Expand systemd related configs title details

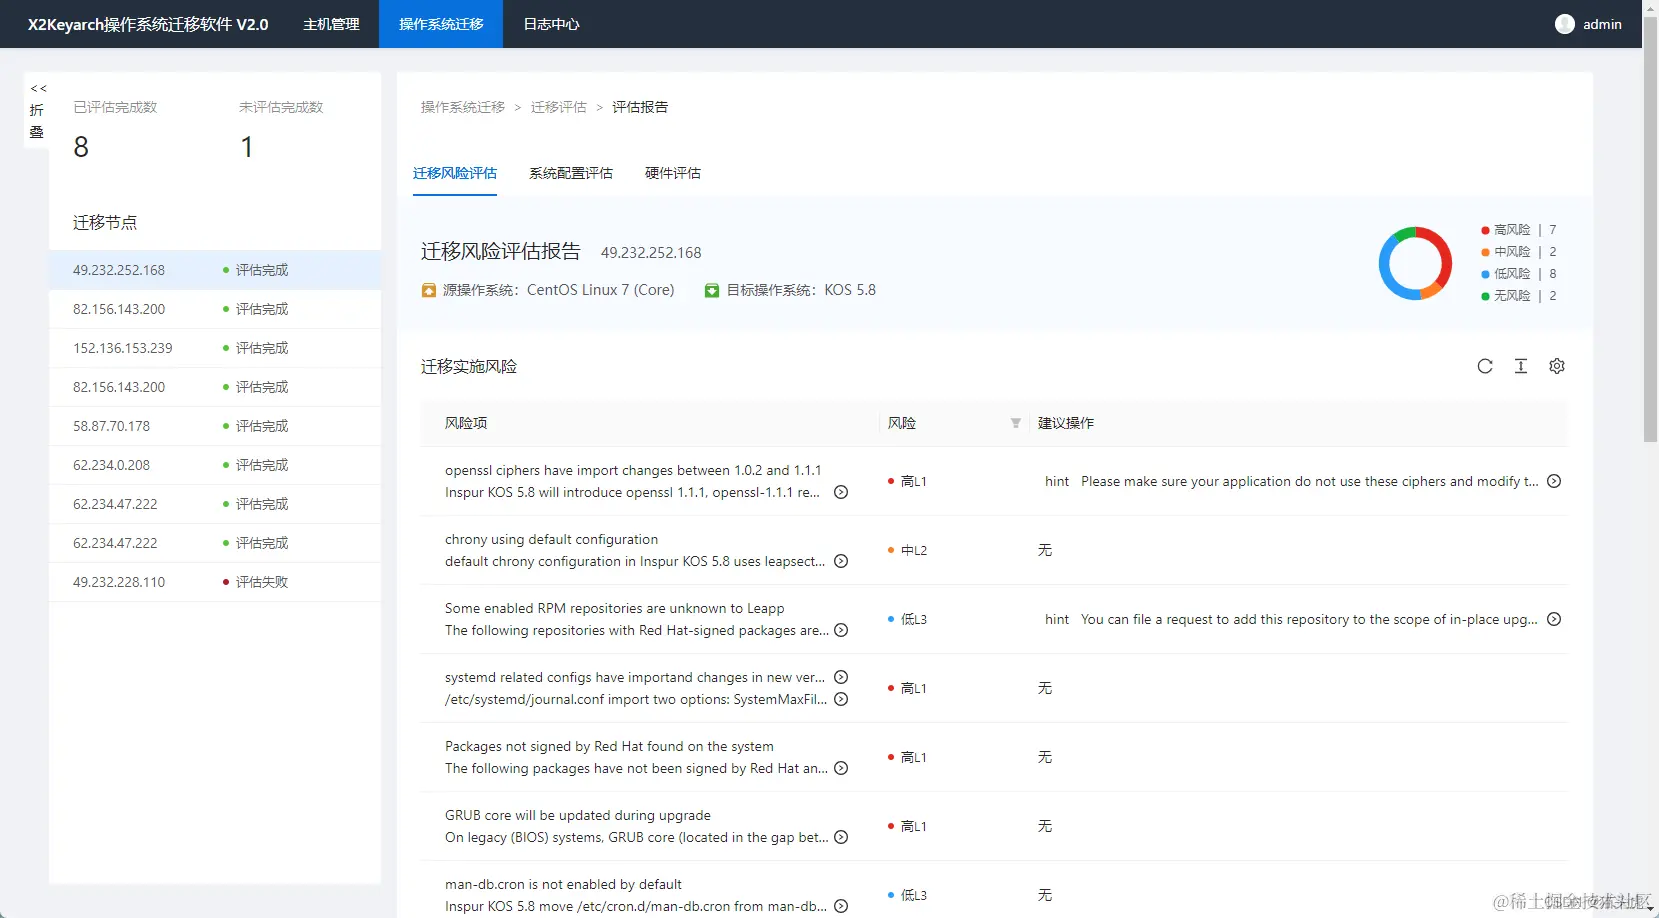(841, 677)
